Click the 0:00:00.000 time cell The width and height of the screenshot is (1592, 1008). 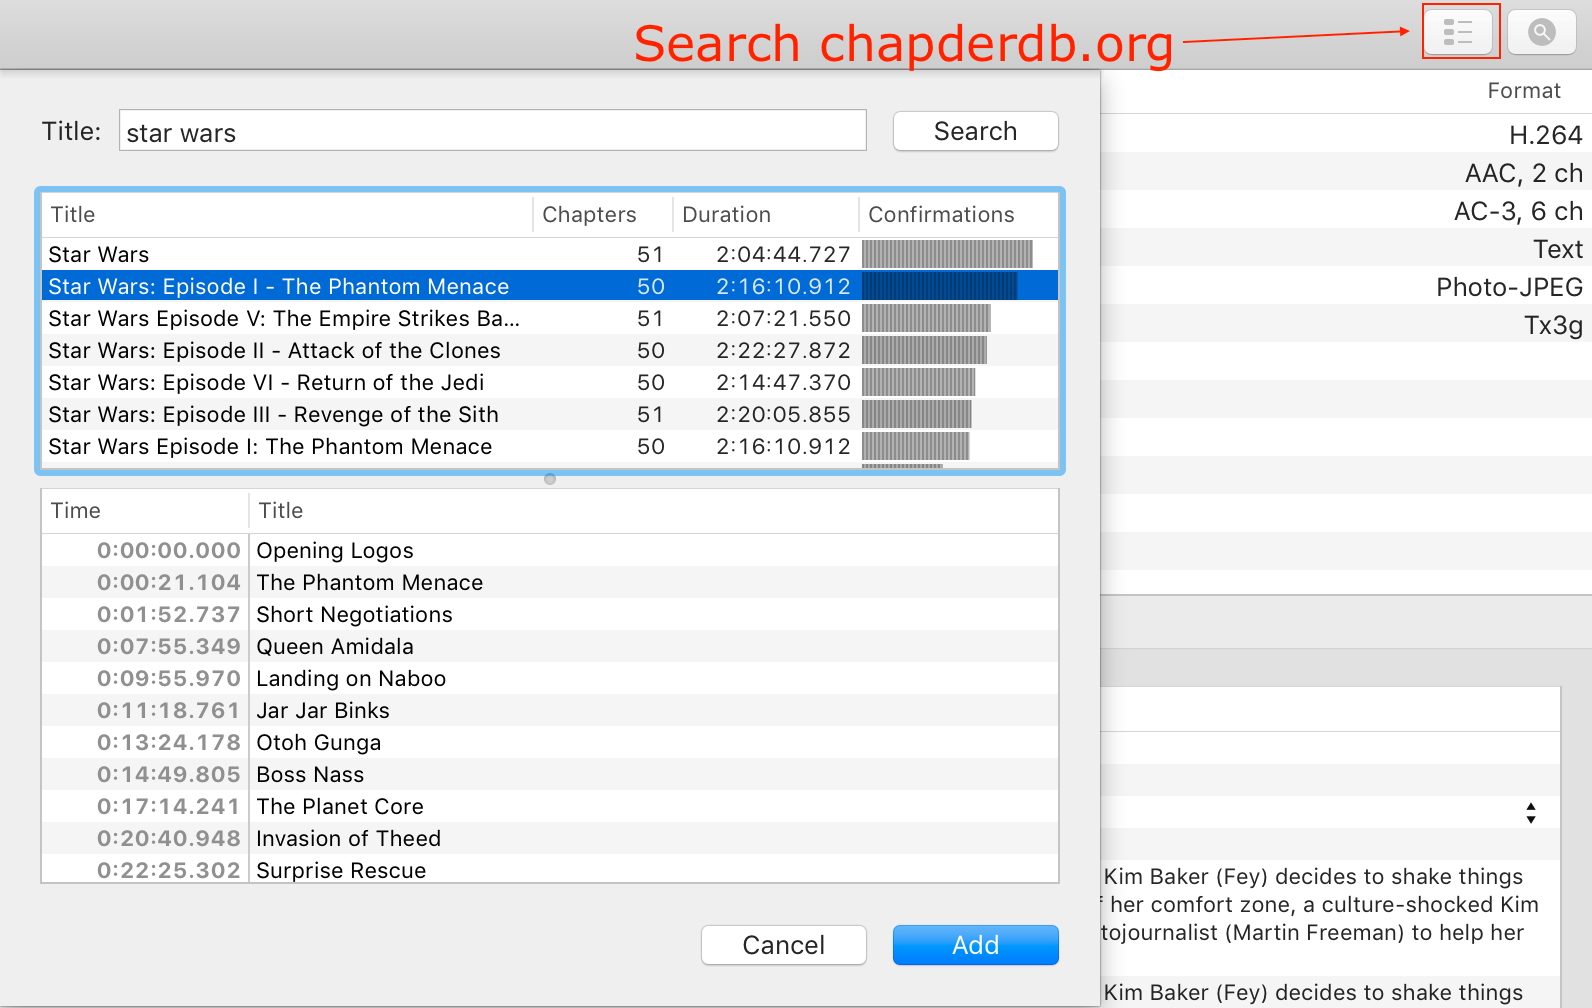(x=168, y=551)
